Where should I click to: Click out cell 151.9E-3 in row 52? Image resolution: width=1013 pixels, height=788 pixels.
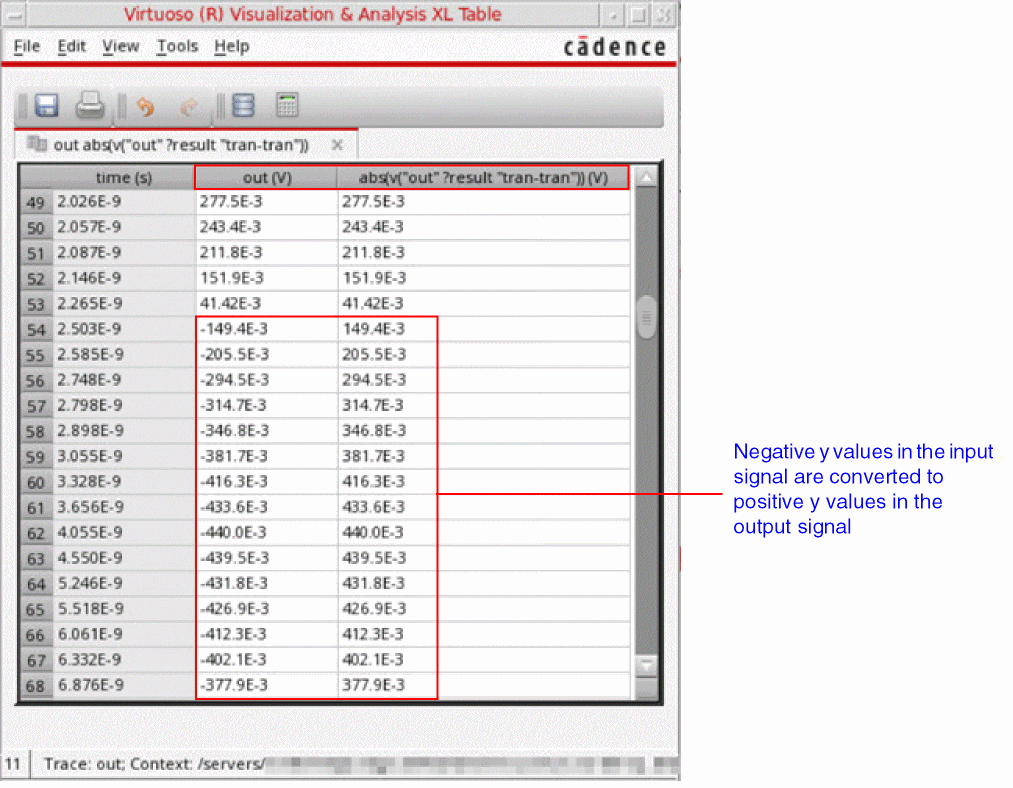[266, 278]
